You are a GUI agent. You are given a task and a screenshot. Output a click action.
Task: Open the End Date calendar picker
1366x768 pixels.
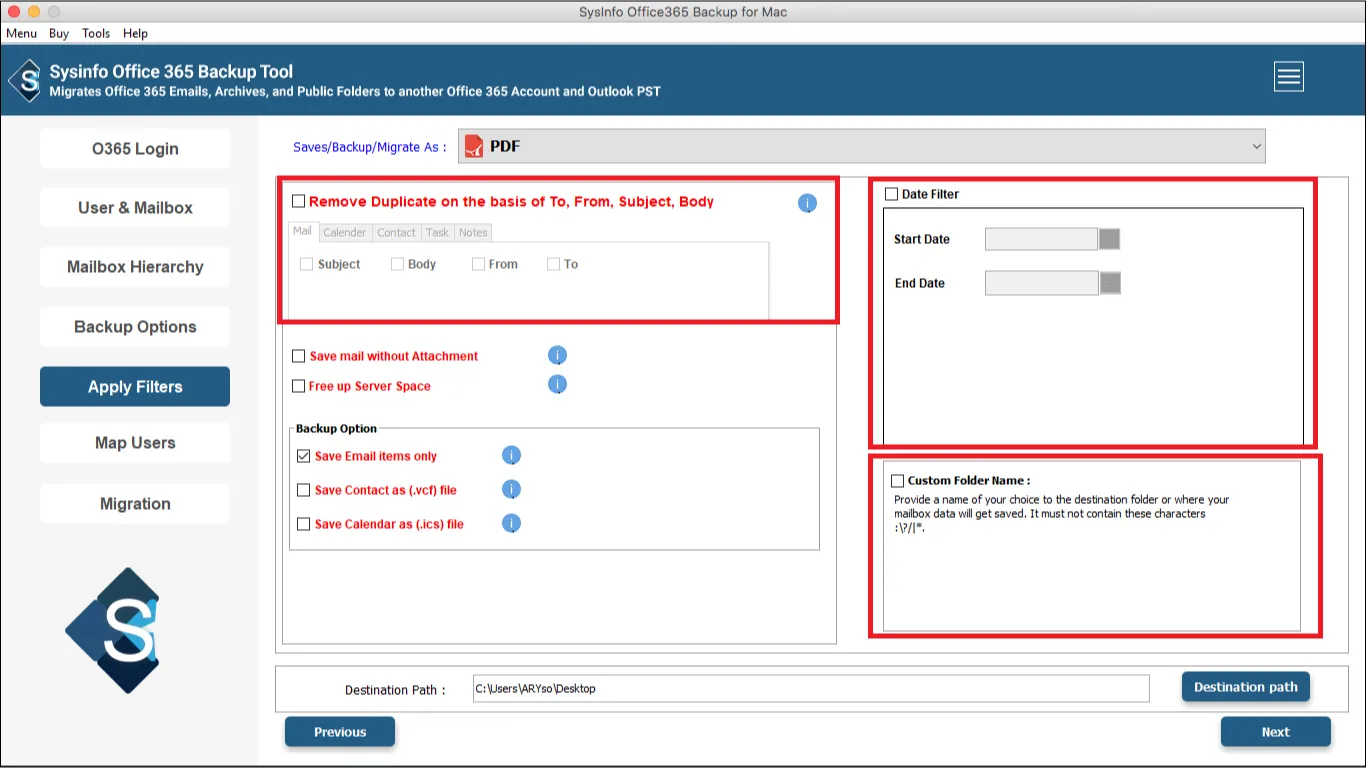1110,283
